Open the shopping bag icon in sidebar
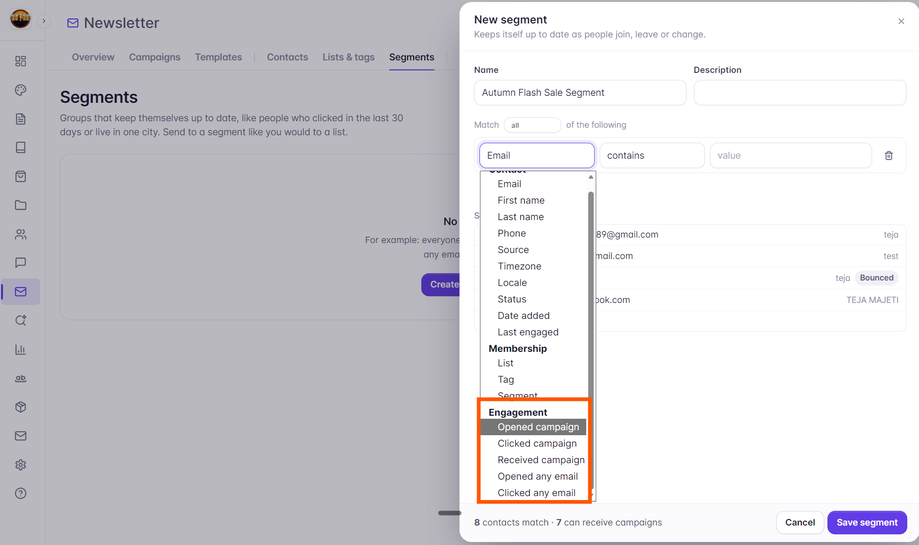The image size is (919, 545). 21,176
